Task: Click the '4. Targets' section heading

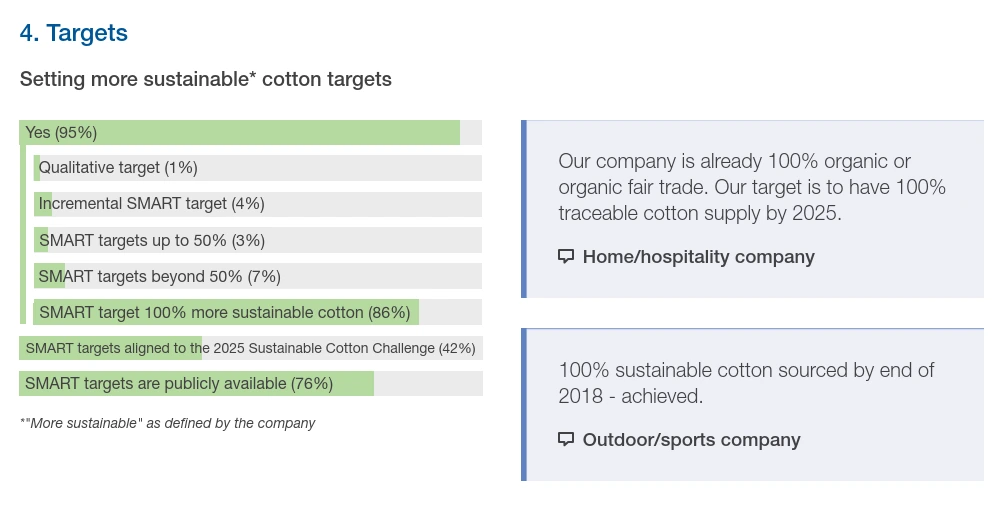Action: tap(74, 33)
